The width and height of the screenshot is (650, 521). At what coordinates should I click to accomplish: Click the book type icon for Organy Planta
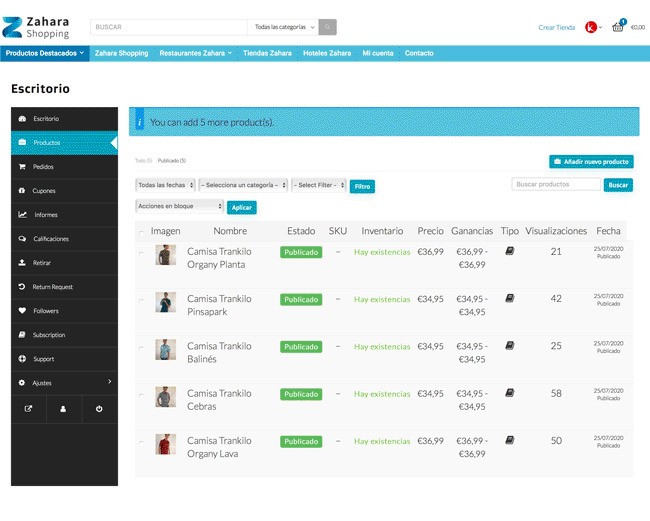[x=509, y=252]
